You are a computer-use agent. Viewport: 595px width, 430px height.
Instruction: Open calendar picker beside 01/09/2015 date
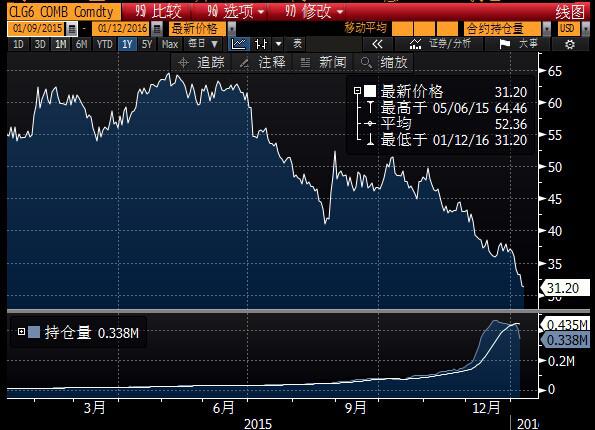(71, 29)
